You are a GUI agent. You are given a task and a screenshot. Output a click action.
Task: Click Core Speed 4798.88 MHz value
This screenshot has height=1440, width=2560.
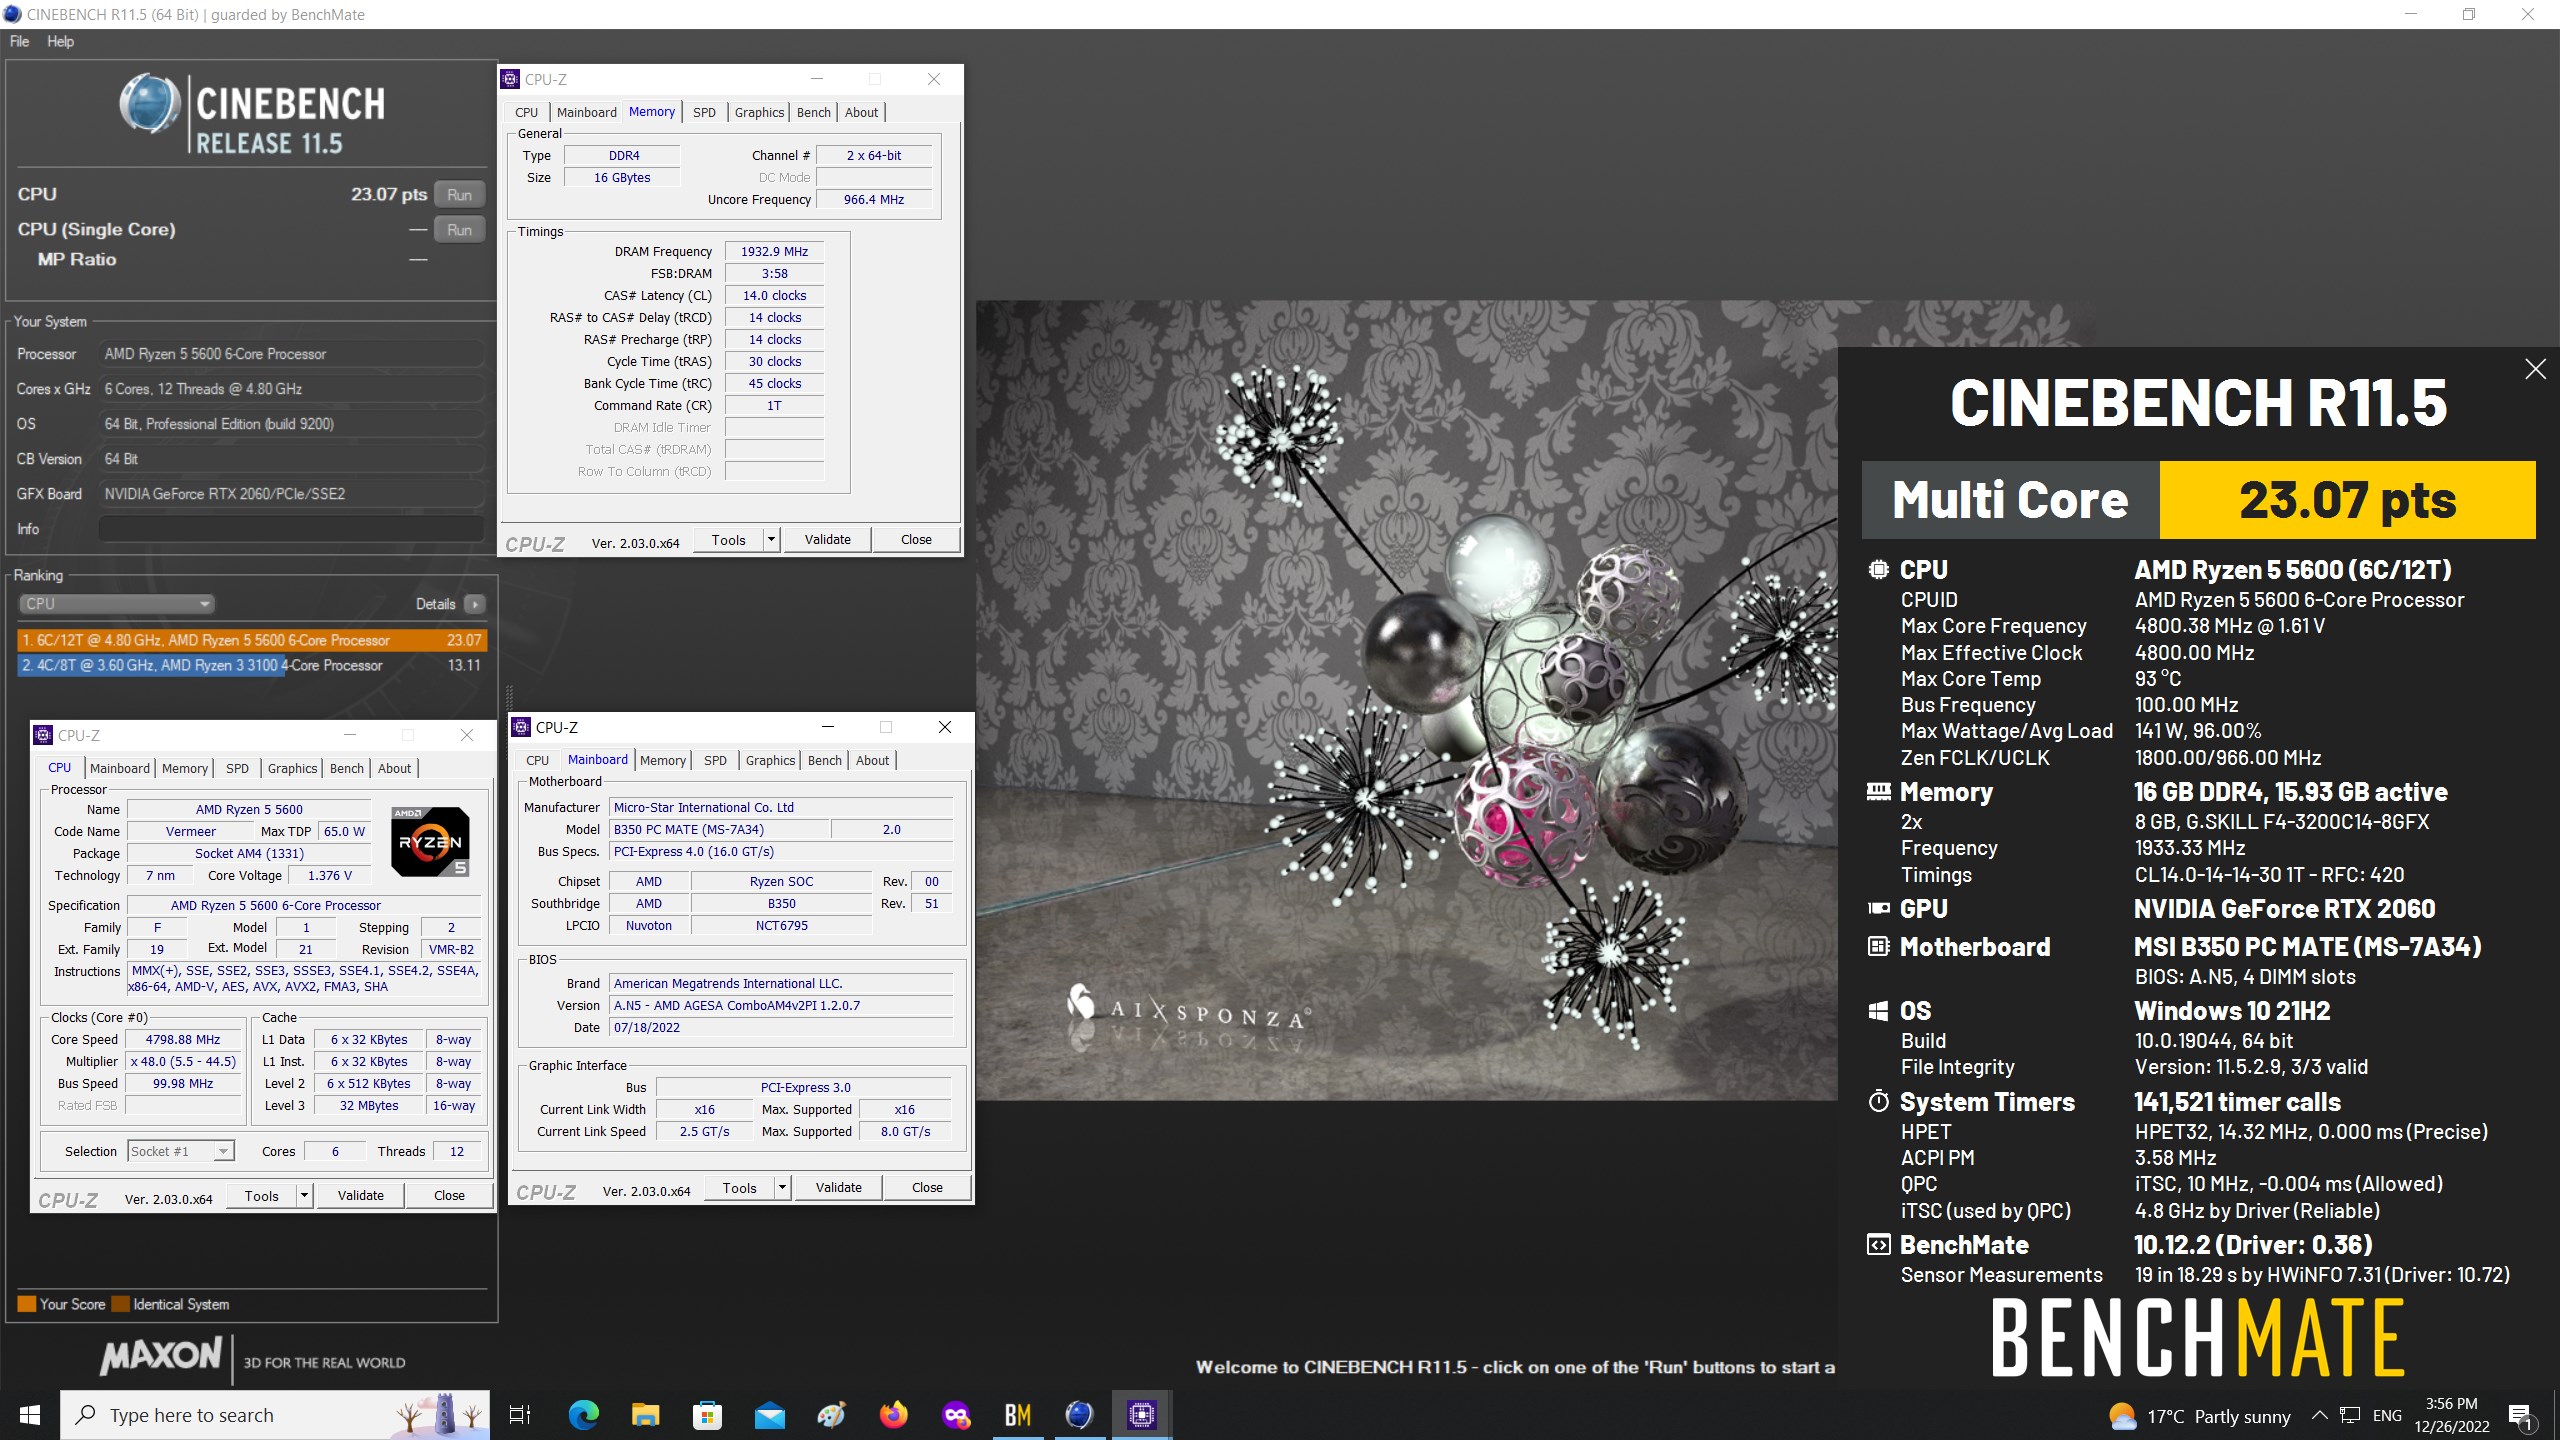tap(182, 1040)
